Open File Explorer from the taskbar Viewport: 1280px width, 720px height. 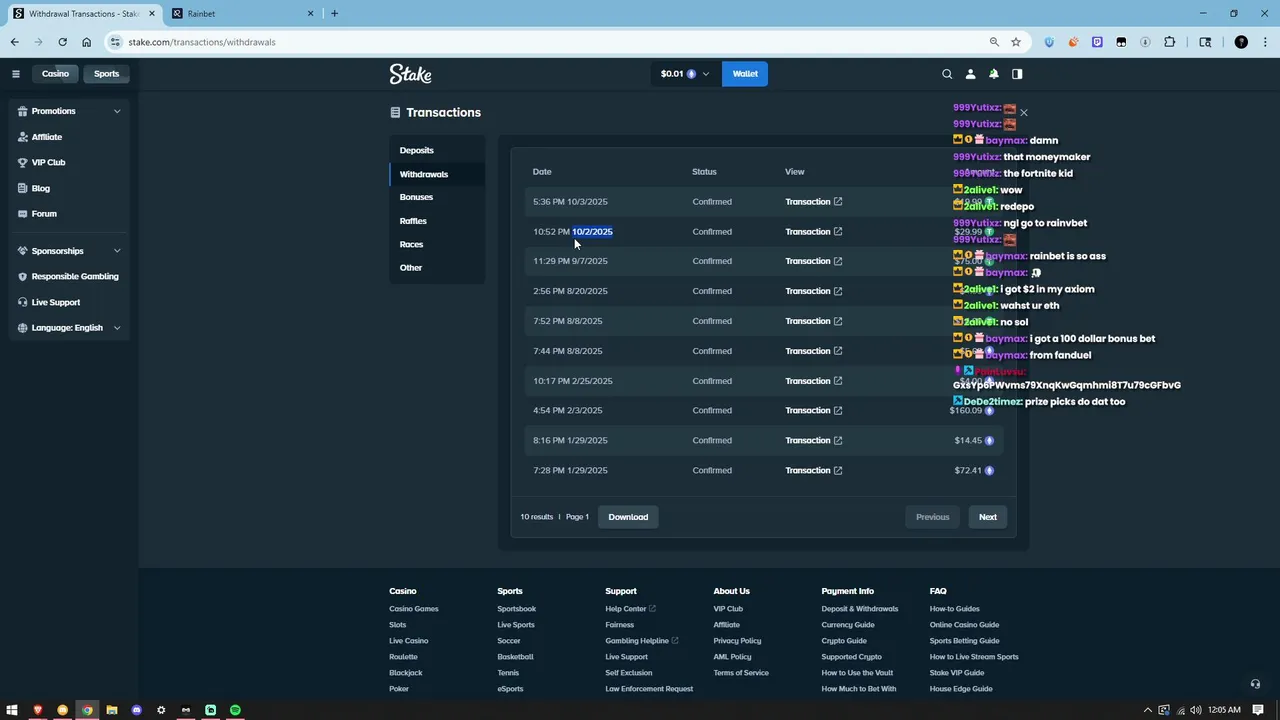point(112,710)
